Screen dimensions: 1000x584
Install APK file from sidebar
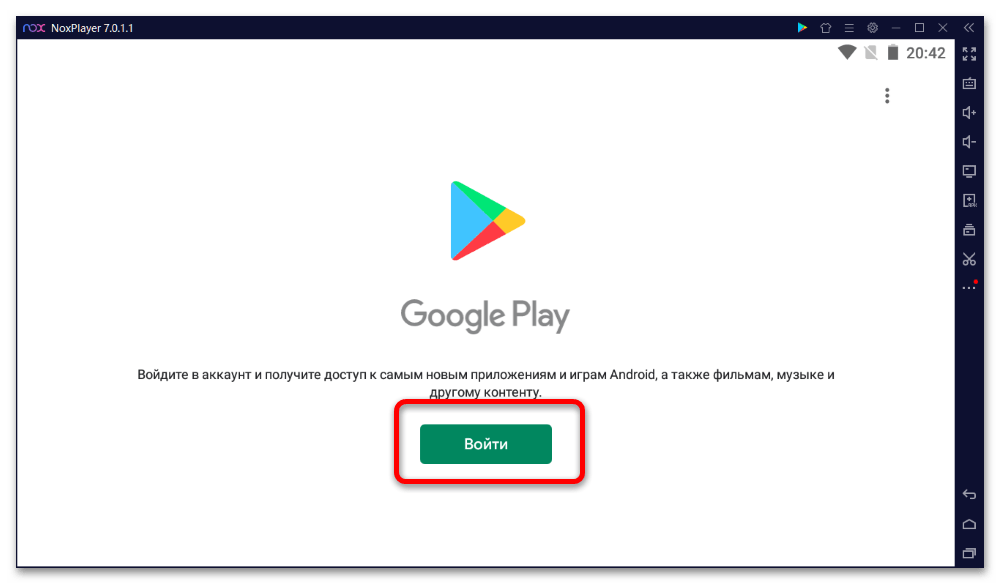[x=969, y=201]
